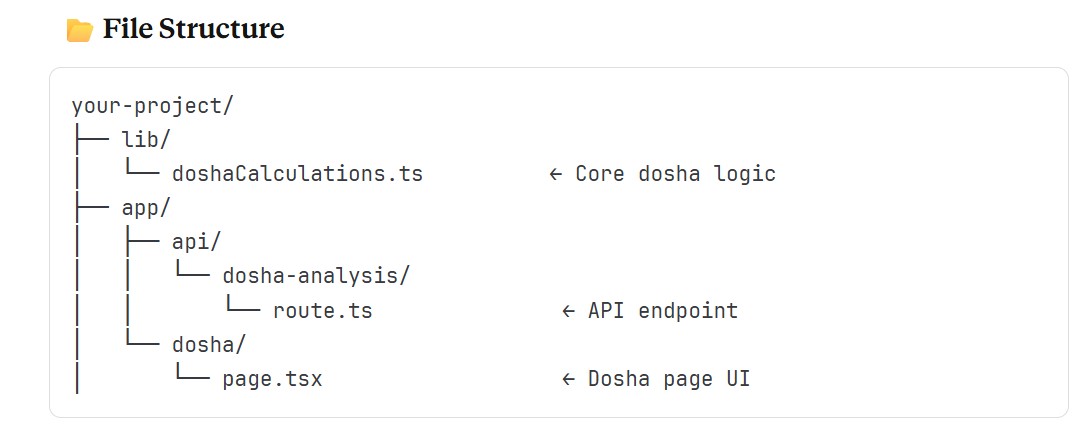Click the Dosha page UI comment
The image size is (1085, 438).
click(669, 379)
